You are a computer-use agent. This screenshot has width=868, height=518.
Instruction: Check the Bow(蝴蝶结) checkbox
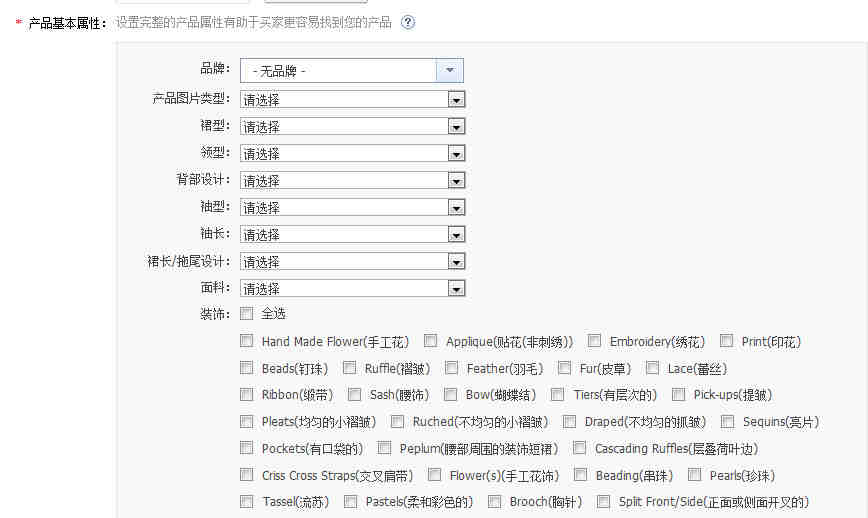coord(451,394)
